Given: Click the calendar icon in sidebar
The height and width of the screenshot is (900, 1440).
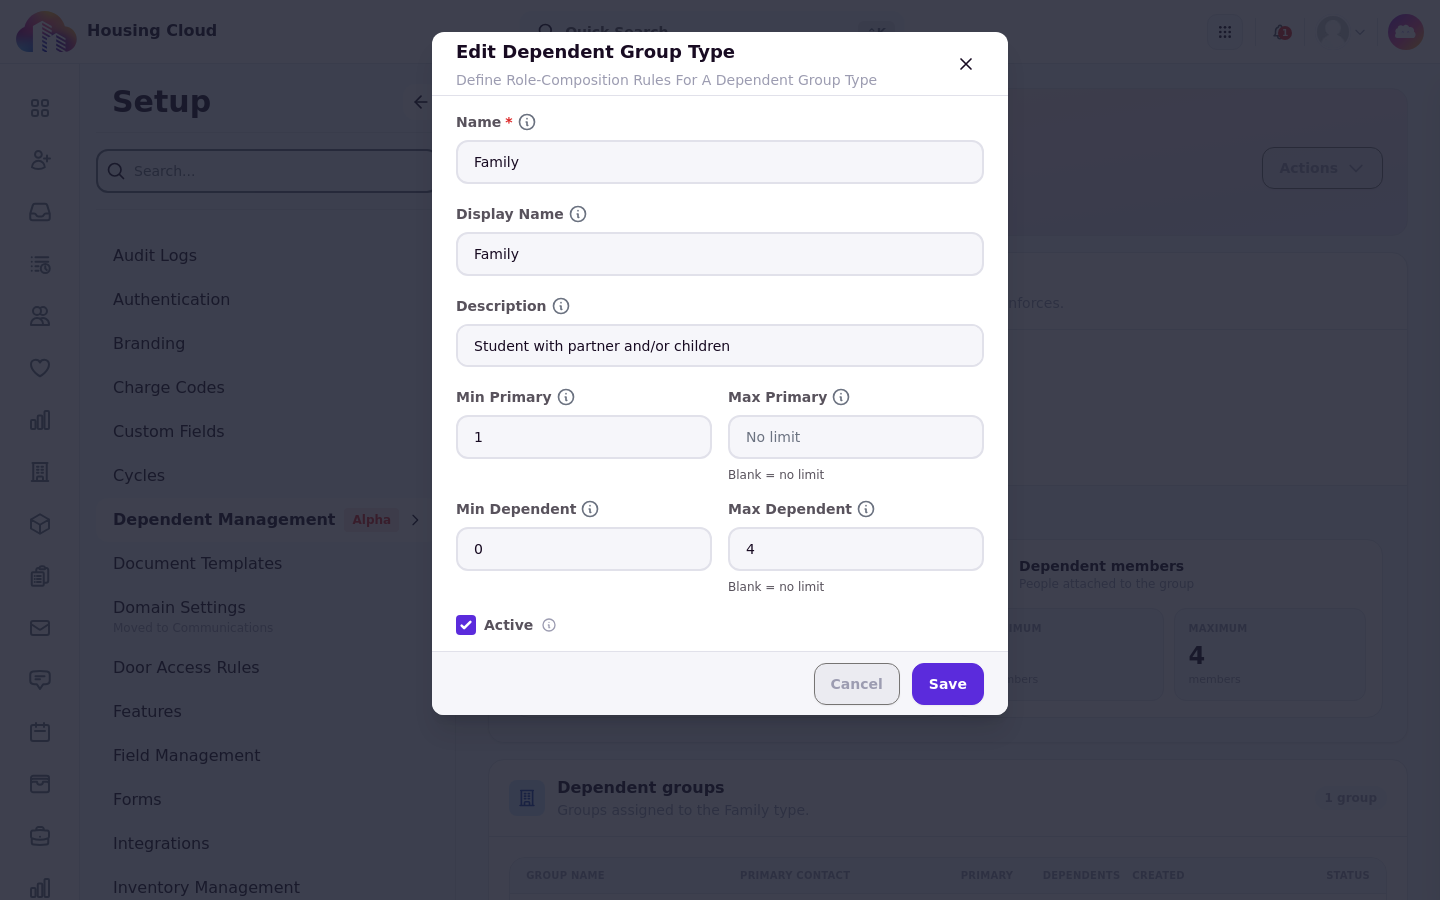Looking at the screenshot, I should 40,732.
